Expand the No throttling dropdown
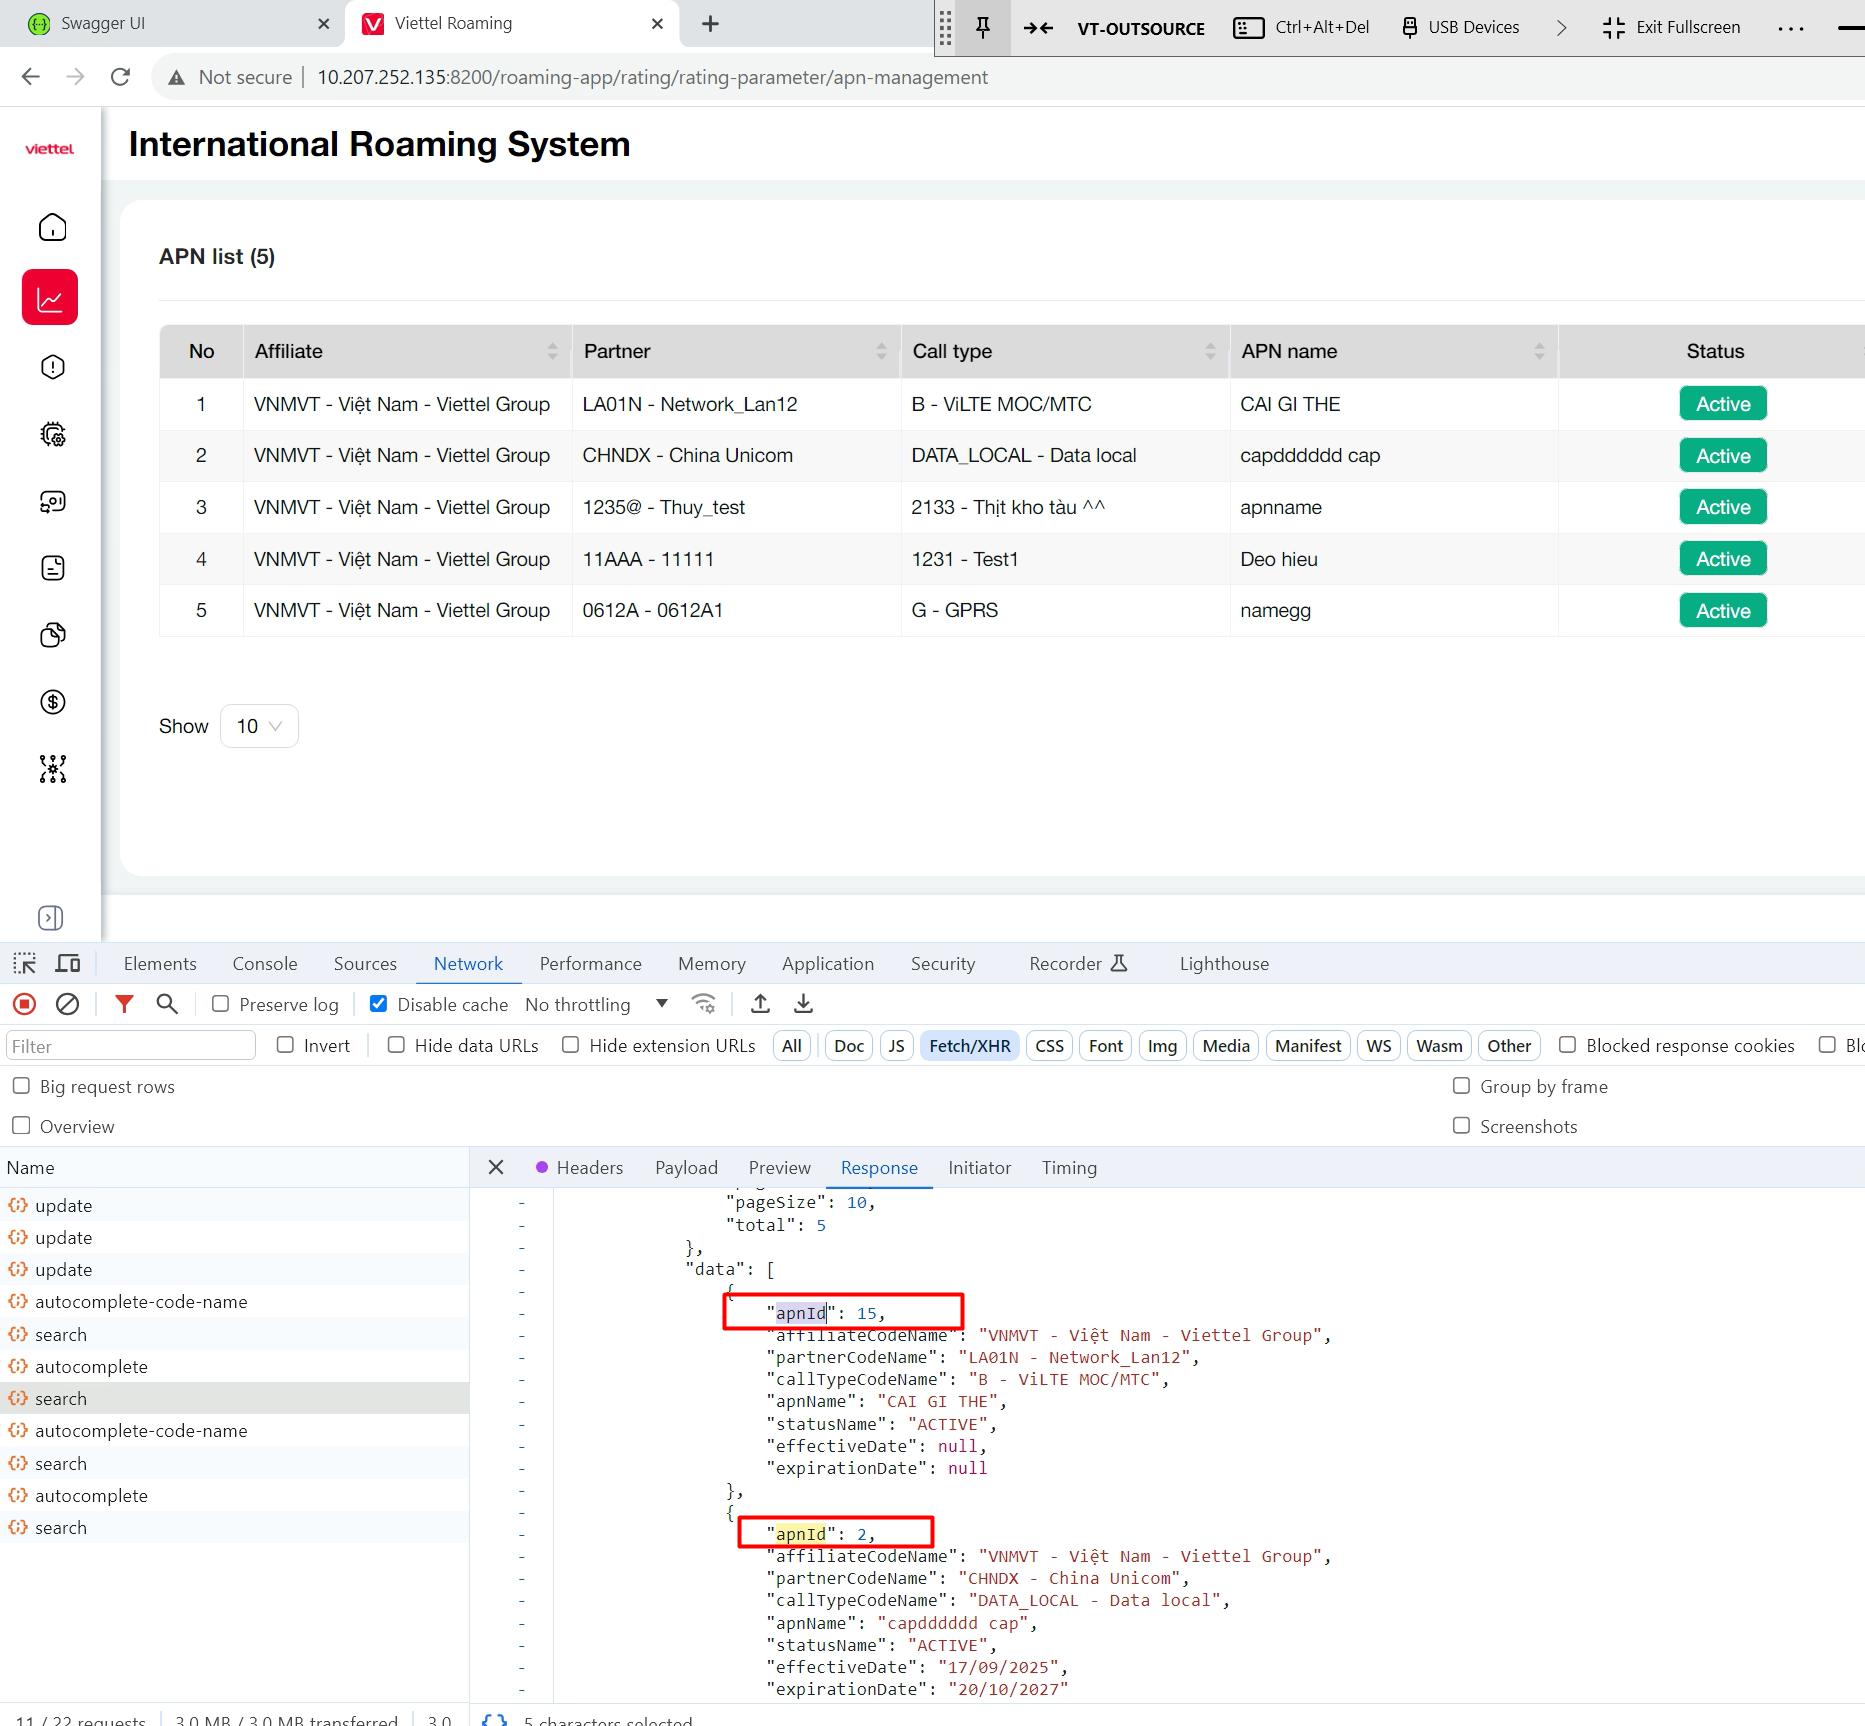The image size is (1865, 1726). [x=597, y=1004]
